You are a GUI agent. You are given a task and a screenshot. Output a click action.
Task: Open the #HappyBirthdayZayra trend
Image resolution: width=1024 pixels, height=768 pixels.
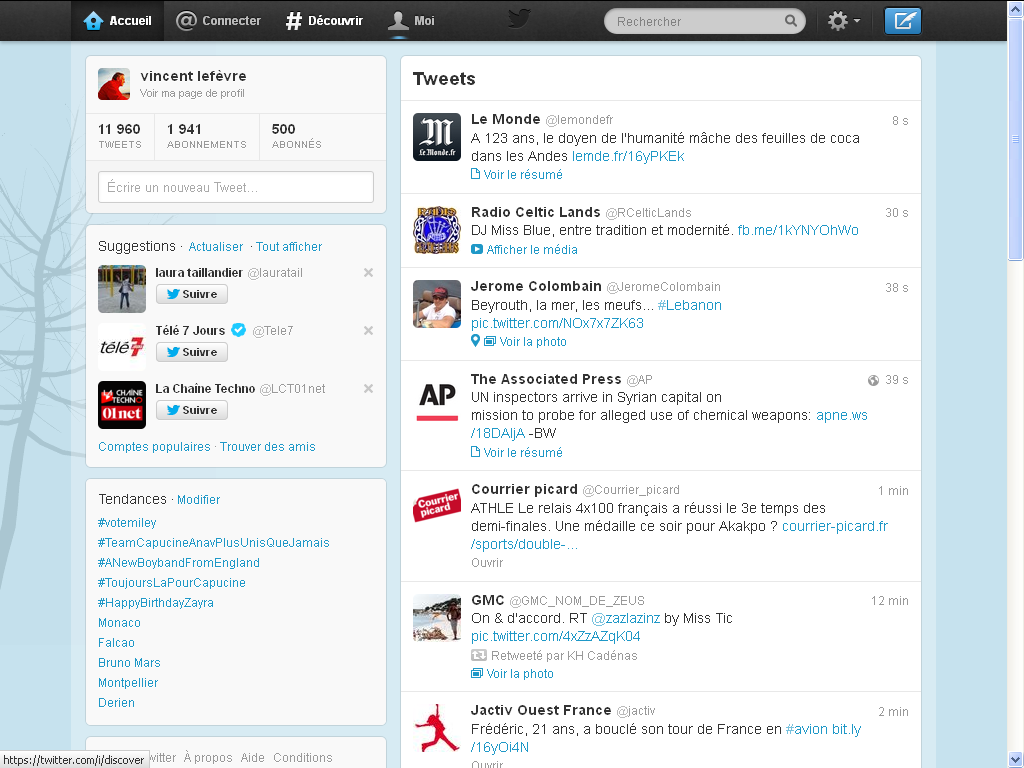(155, 603)
